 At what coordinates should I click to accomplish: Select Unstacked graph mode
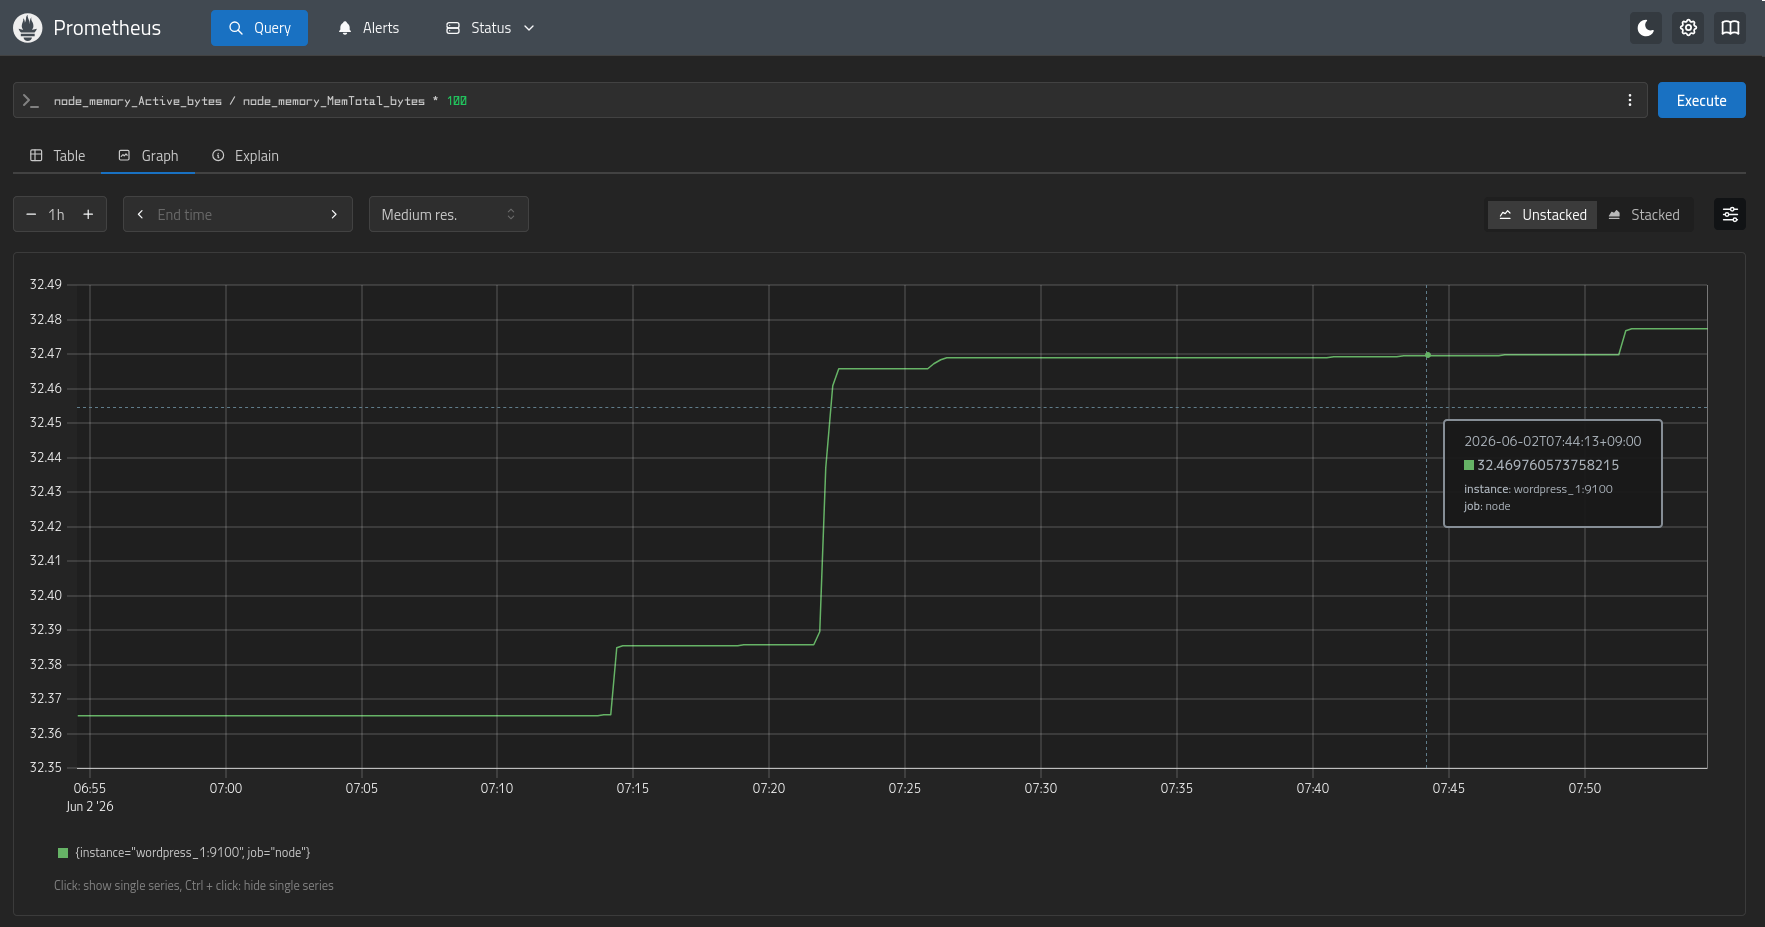tap(1543, 215)
